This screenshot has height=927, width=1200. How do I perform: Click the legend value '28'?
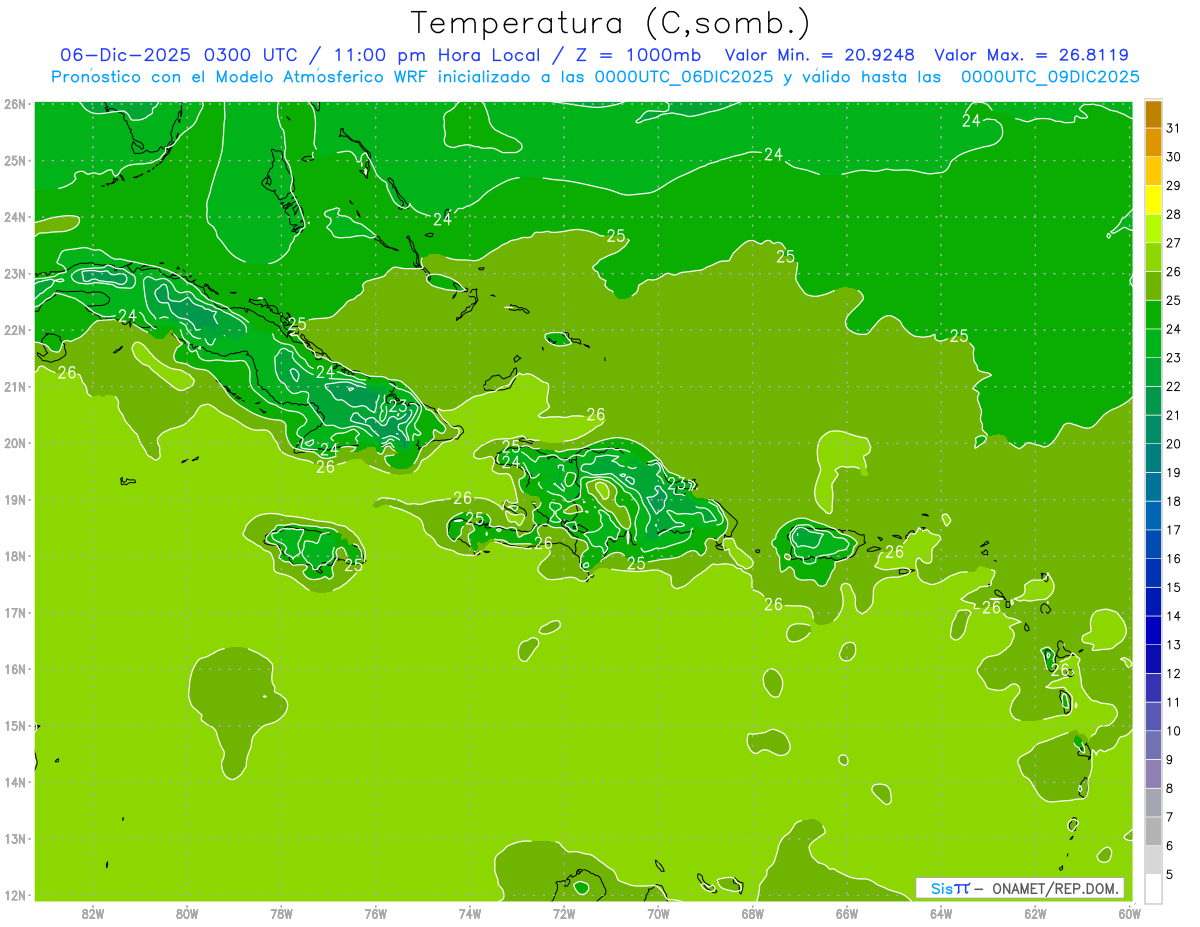tap(1173, 214)
